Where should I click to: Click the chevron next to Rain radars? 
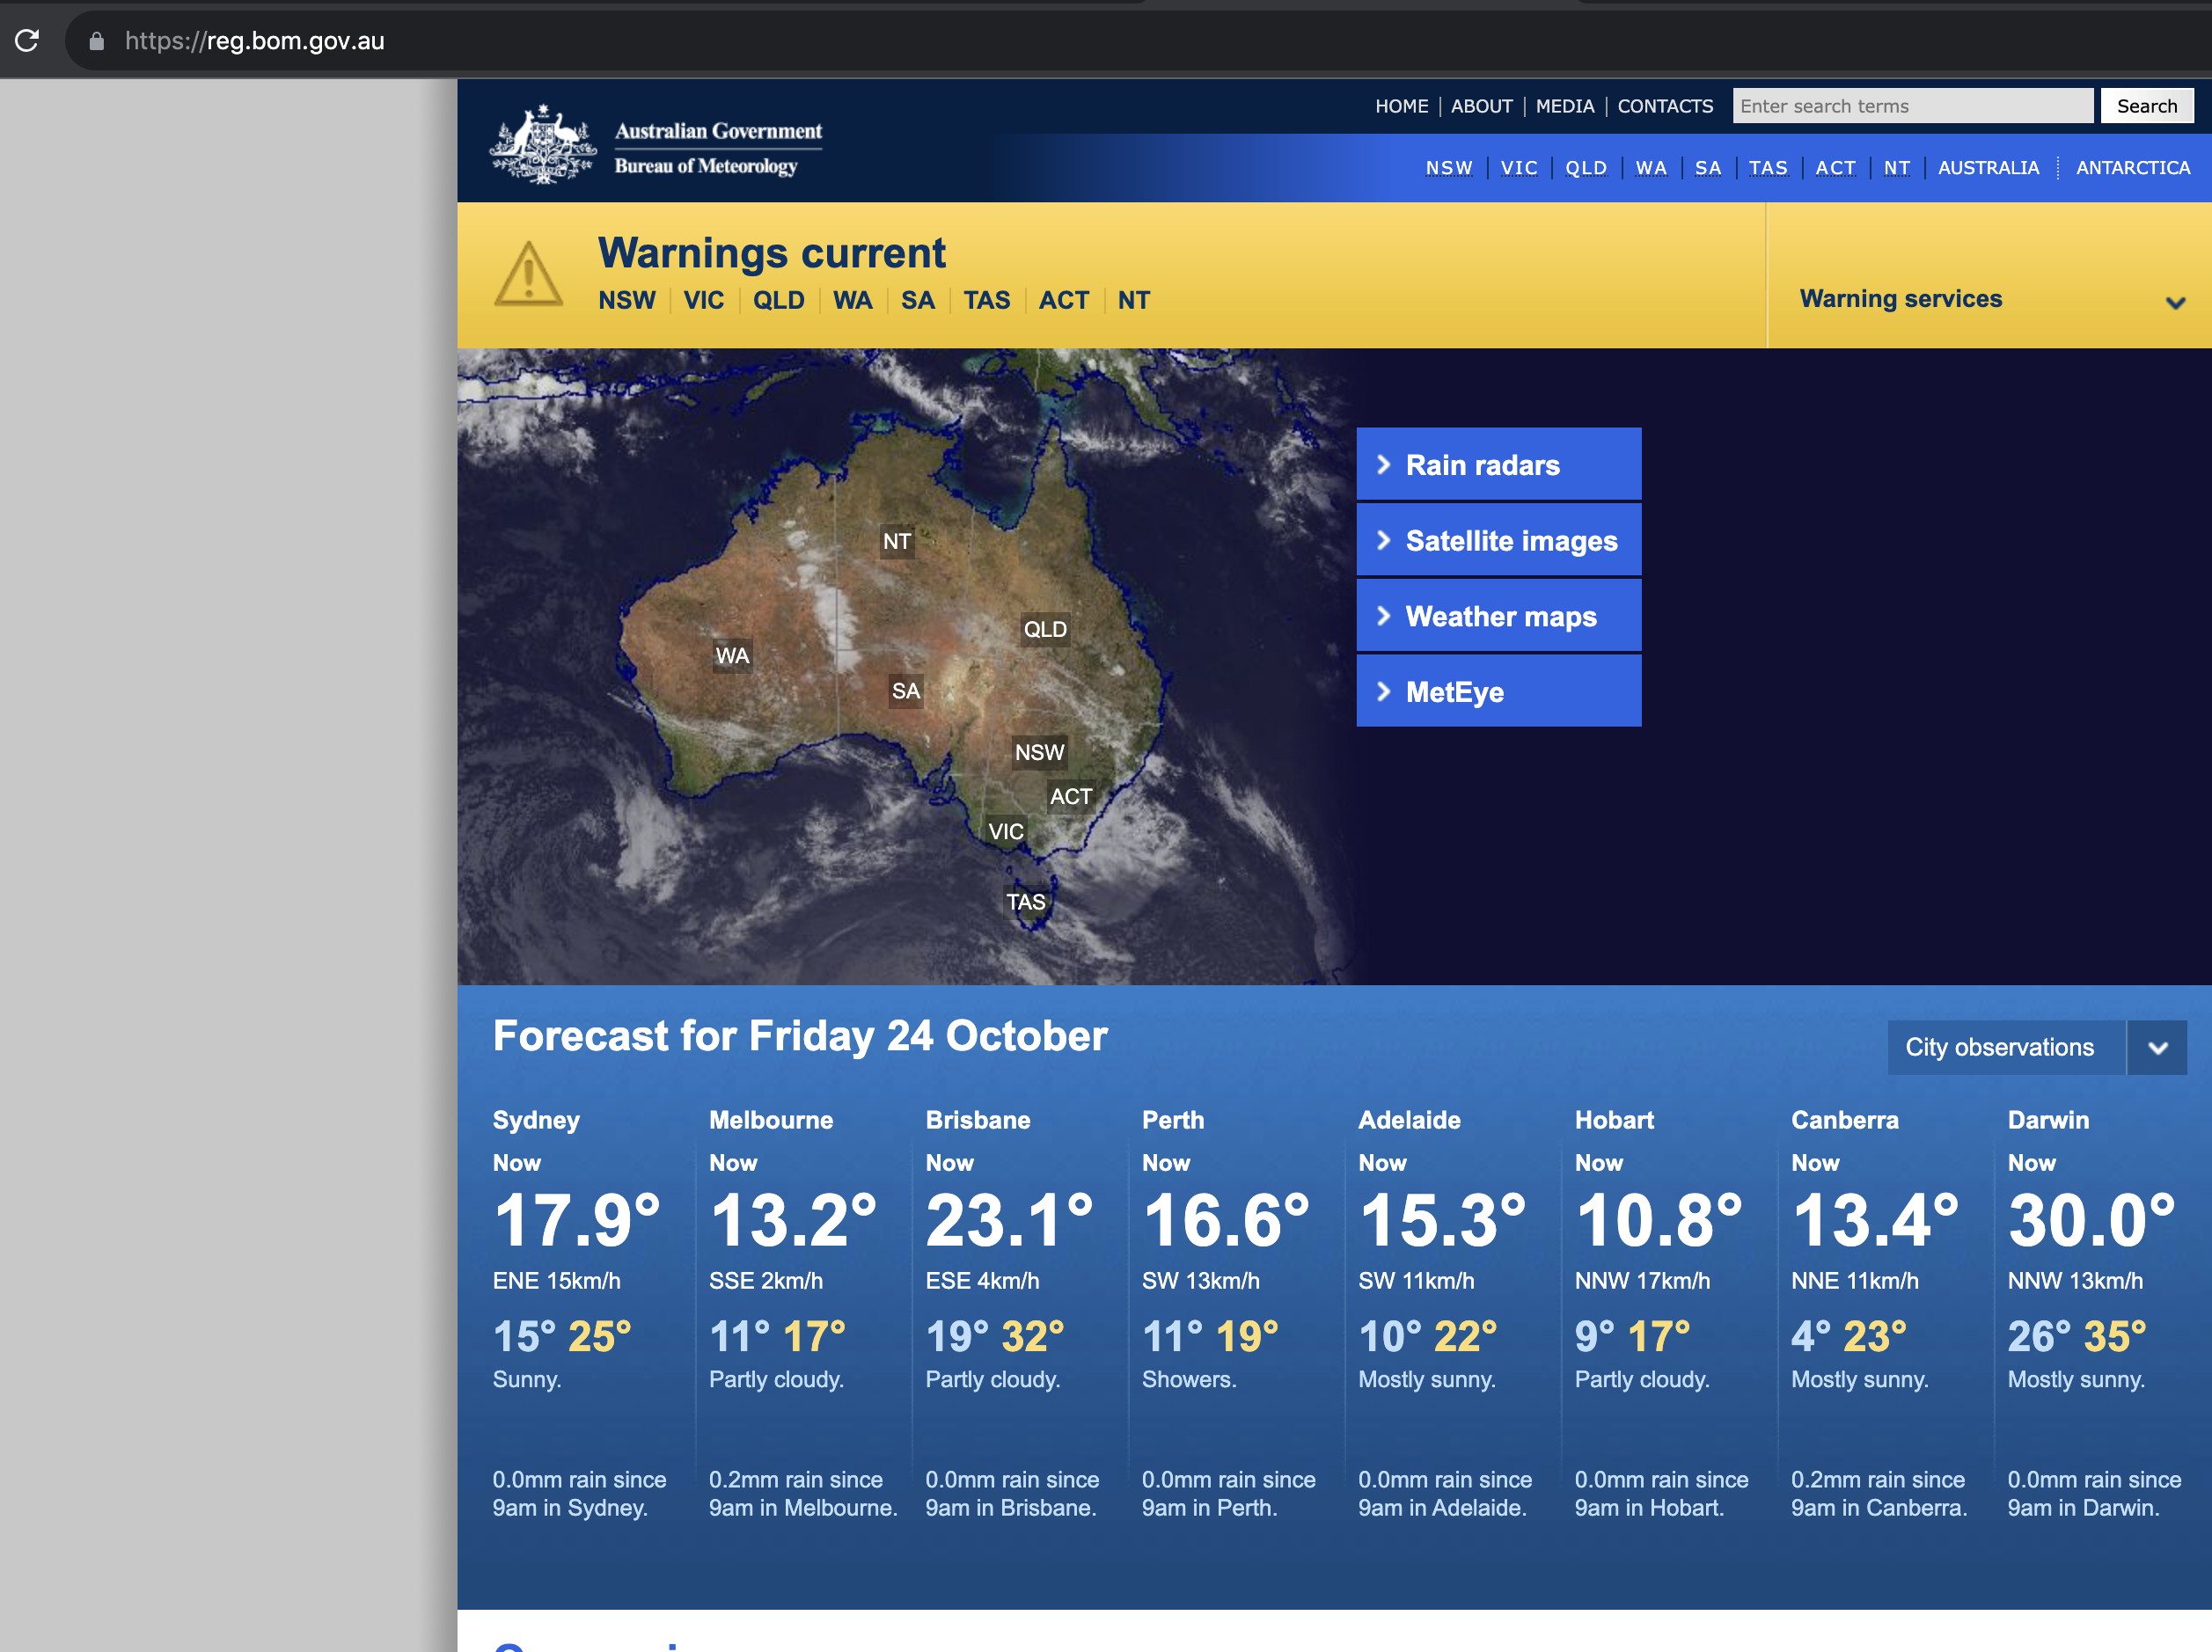pos(1384,464)
